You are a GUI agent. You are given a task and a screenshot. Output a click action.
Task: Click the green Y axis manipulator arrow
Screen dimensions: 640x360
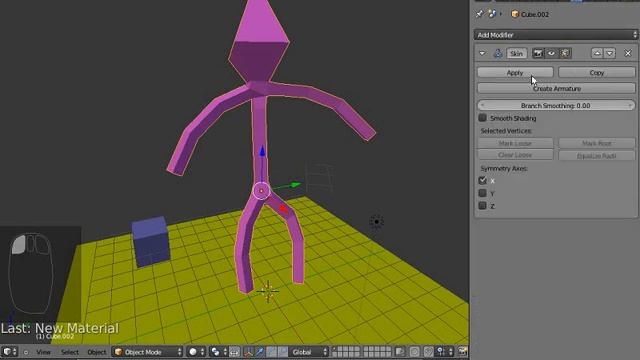tap(295, 185)
